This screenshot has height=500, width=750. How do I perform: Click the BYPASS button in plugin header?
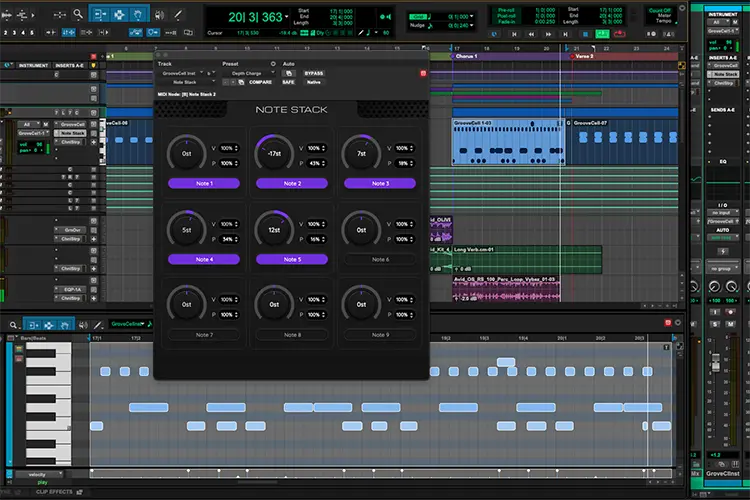click(314, 73)
